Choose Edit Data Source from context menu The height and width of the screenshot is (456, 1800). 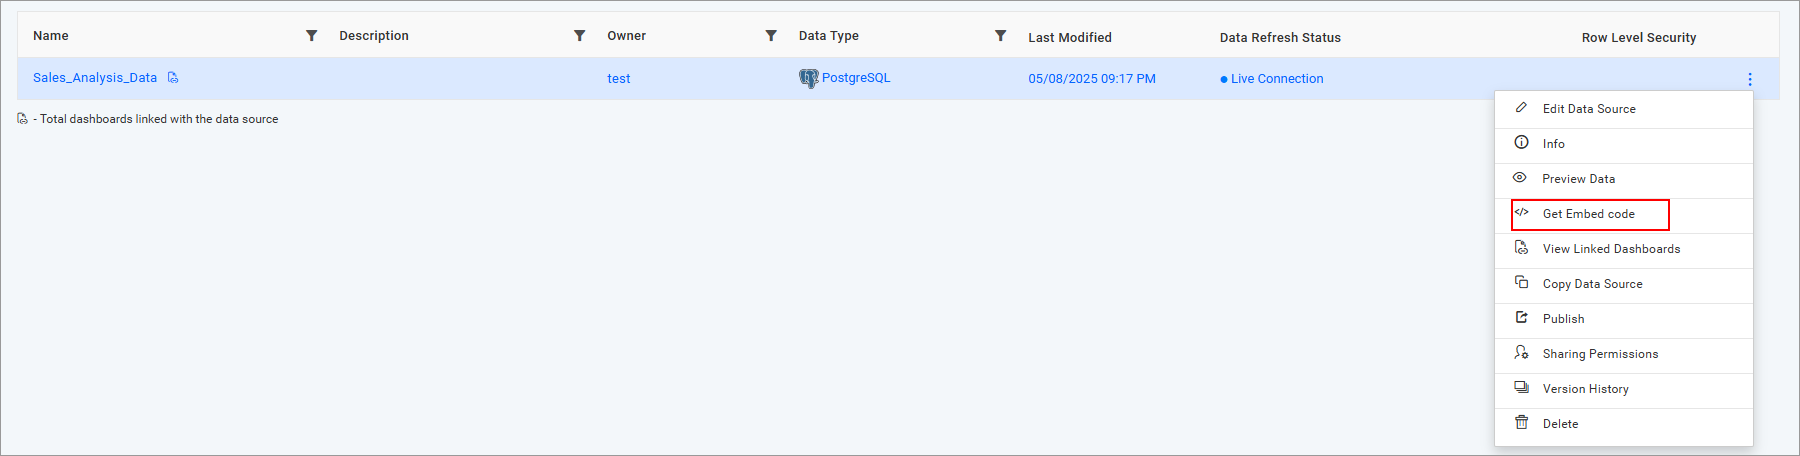(x=1624, y=109)
